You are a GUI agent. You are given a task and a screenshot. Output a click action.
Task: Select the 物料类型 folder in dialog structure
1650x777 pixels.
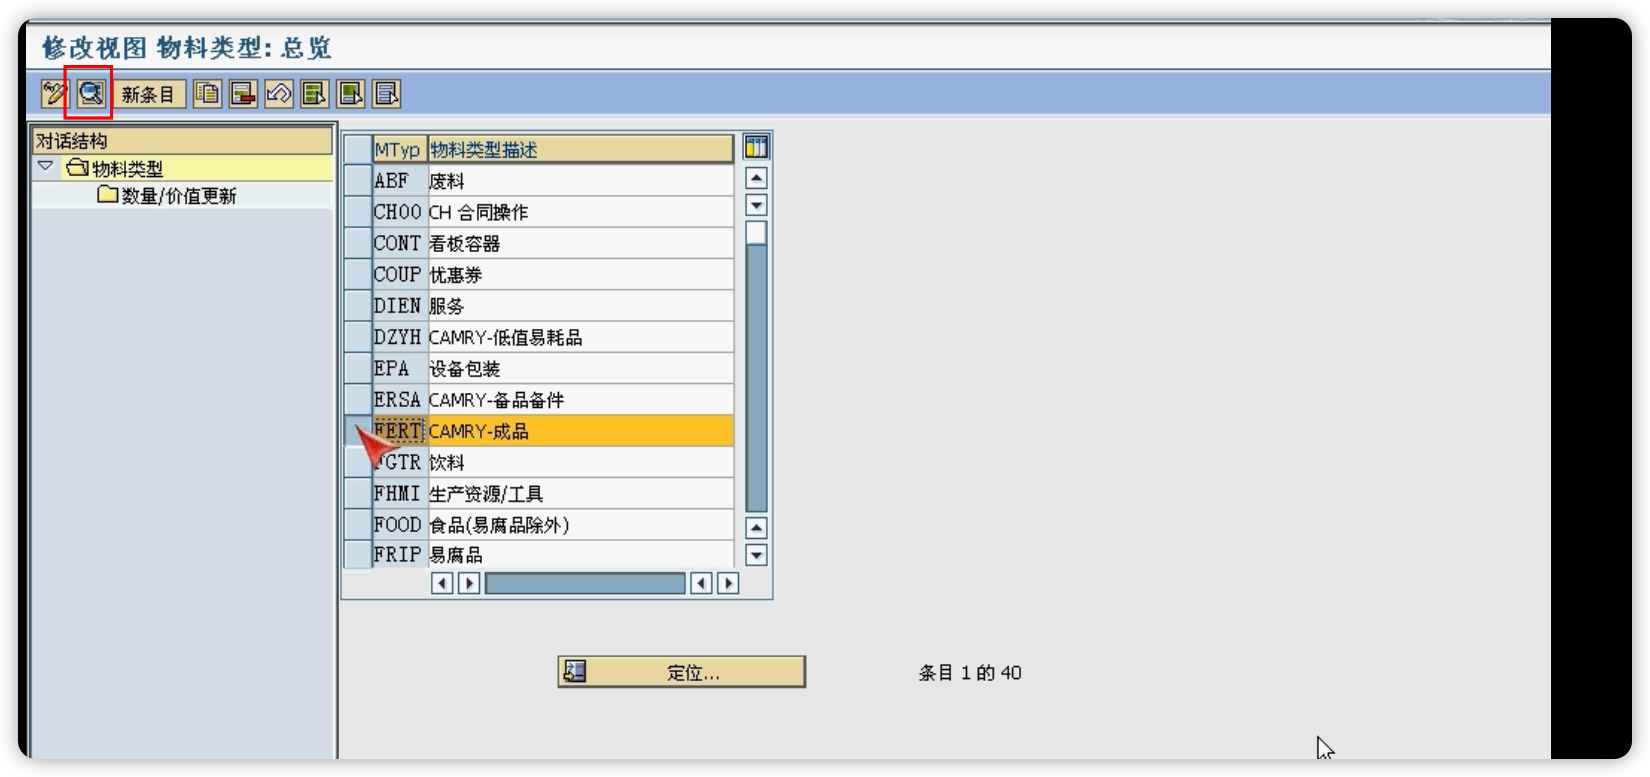click(114, 168)
